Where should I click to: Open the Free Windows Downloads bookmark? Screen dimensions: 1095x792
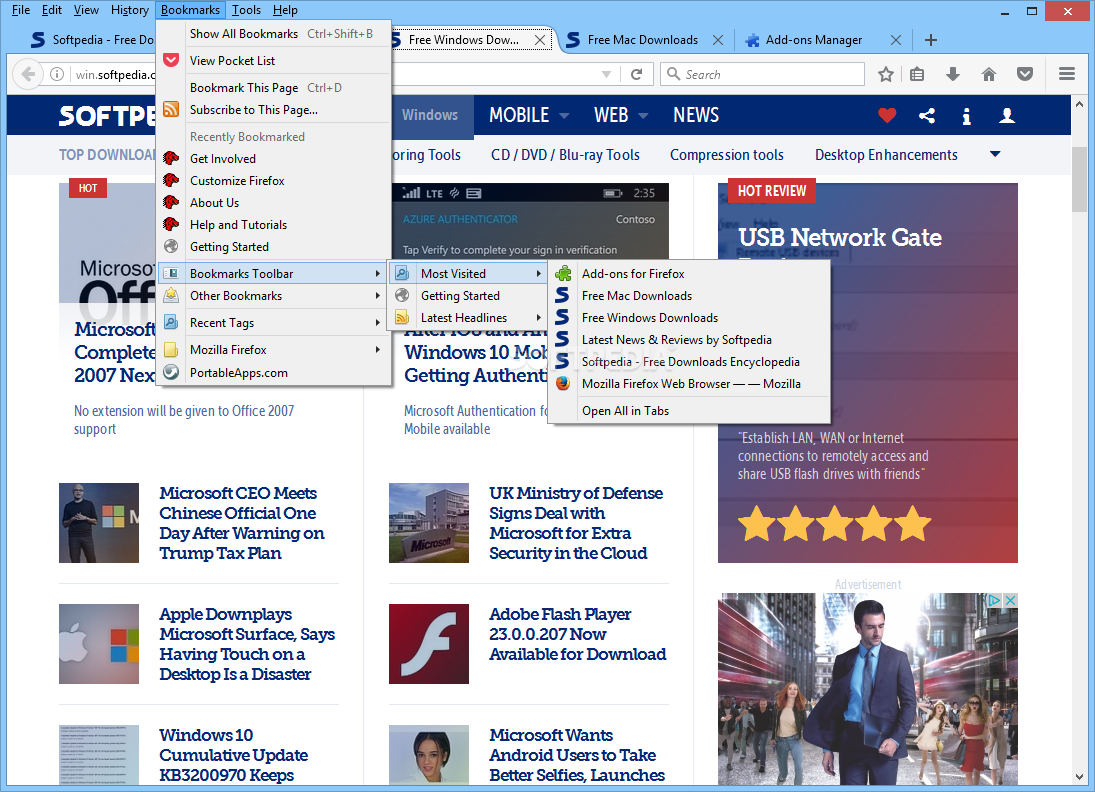[690, 318]
